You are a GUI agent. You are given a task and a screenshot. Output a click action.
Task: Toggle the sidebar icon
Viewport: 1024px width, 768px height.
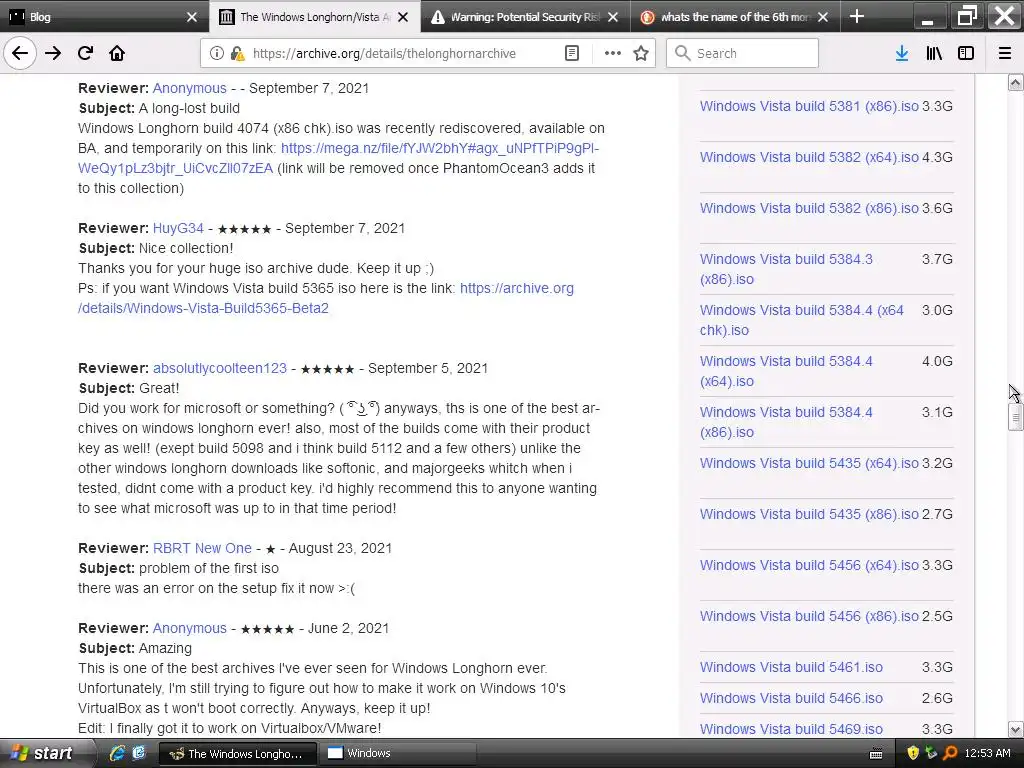point(966,53)
